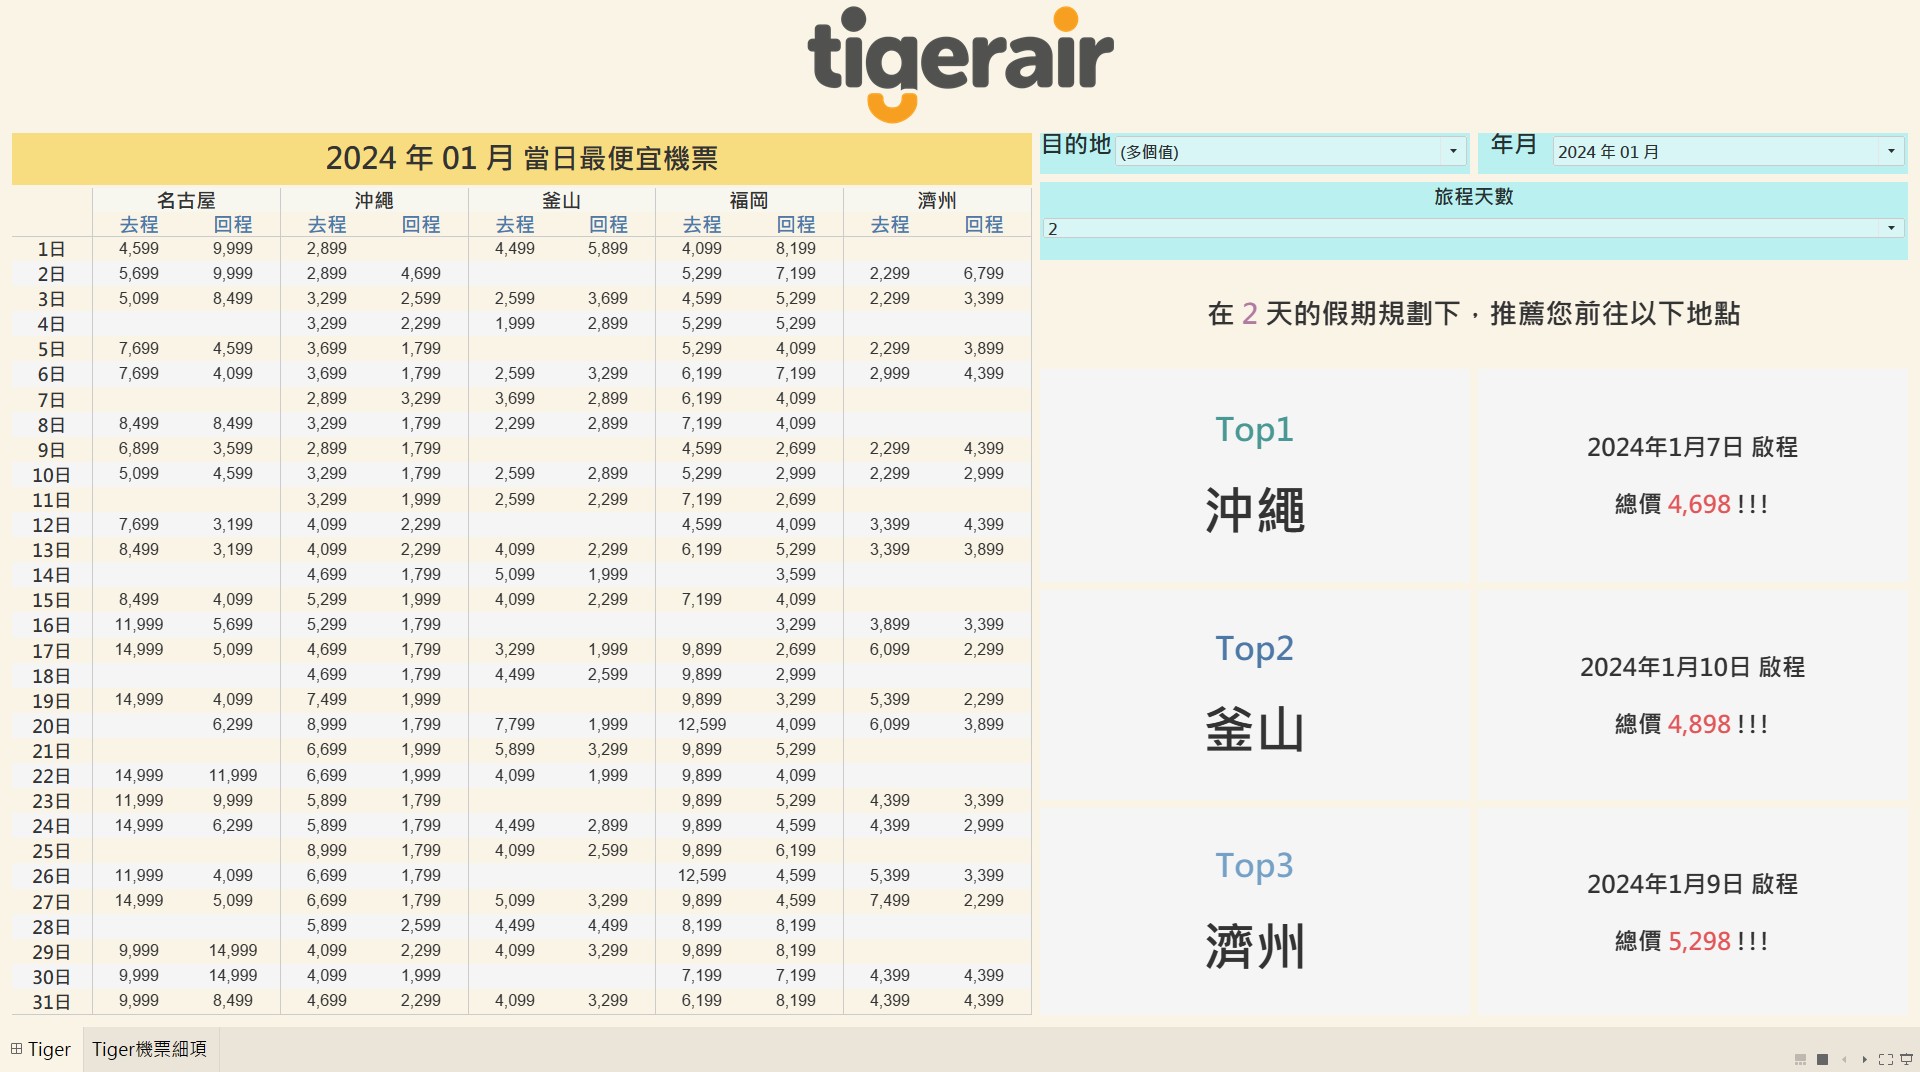Click the Top1 沖繩 recommendation card
1920x1072 pixels.
click(x=1254, y=475)
